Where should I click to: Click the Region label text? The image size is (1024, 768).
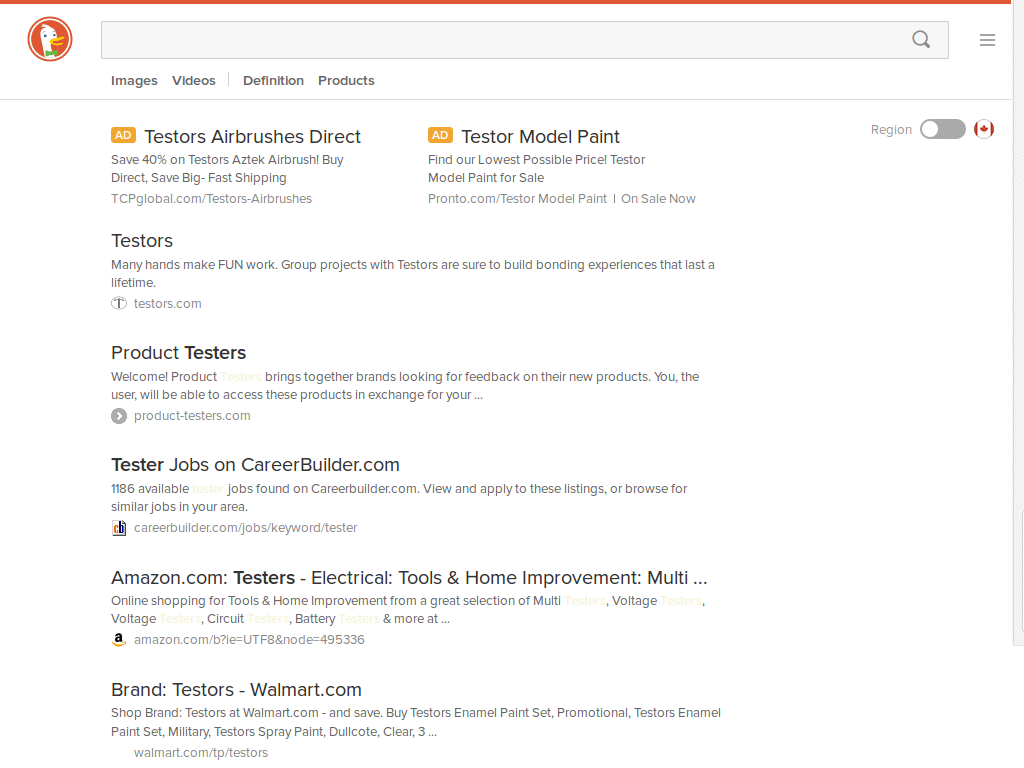891,129
